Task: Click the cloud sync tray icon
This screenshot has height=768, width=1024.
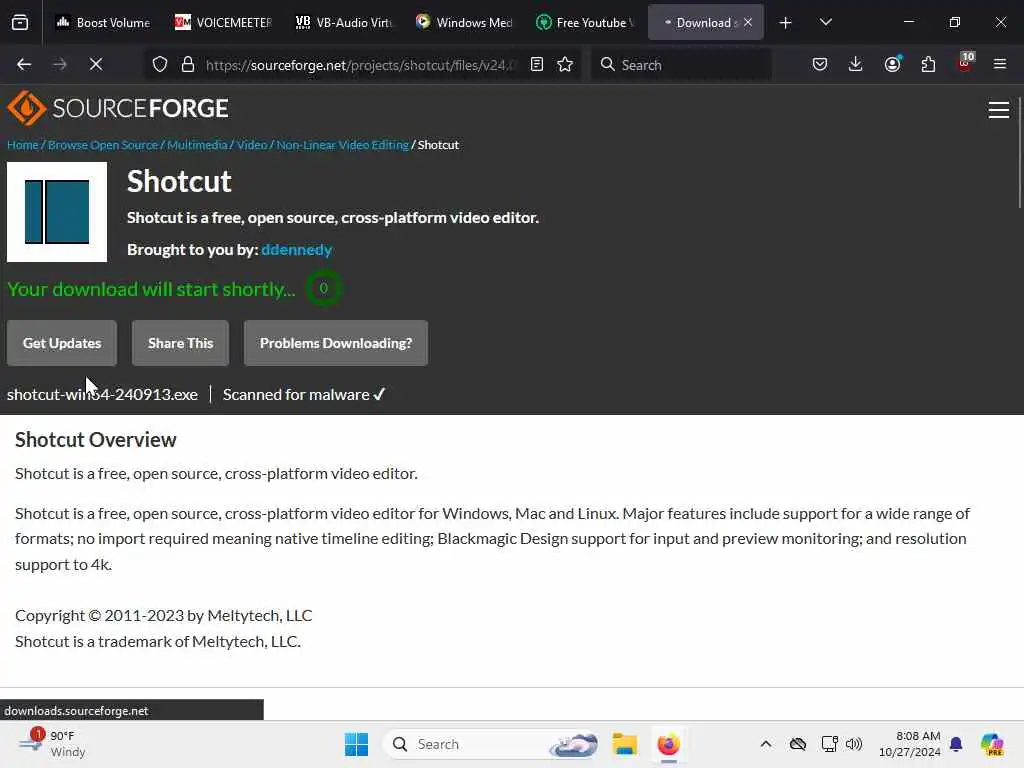Action: tap(797, 744)
